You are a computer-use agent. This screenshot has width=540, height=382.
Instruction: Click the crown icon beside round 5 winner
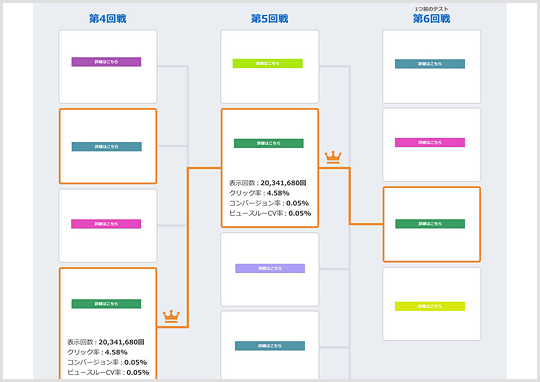point(333,157)
